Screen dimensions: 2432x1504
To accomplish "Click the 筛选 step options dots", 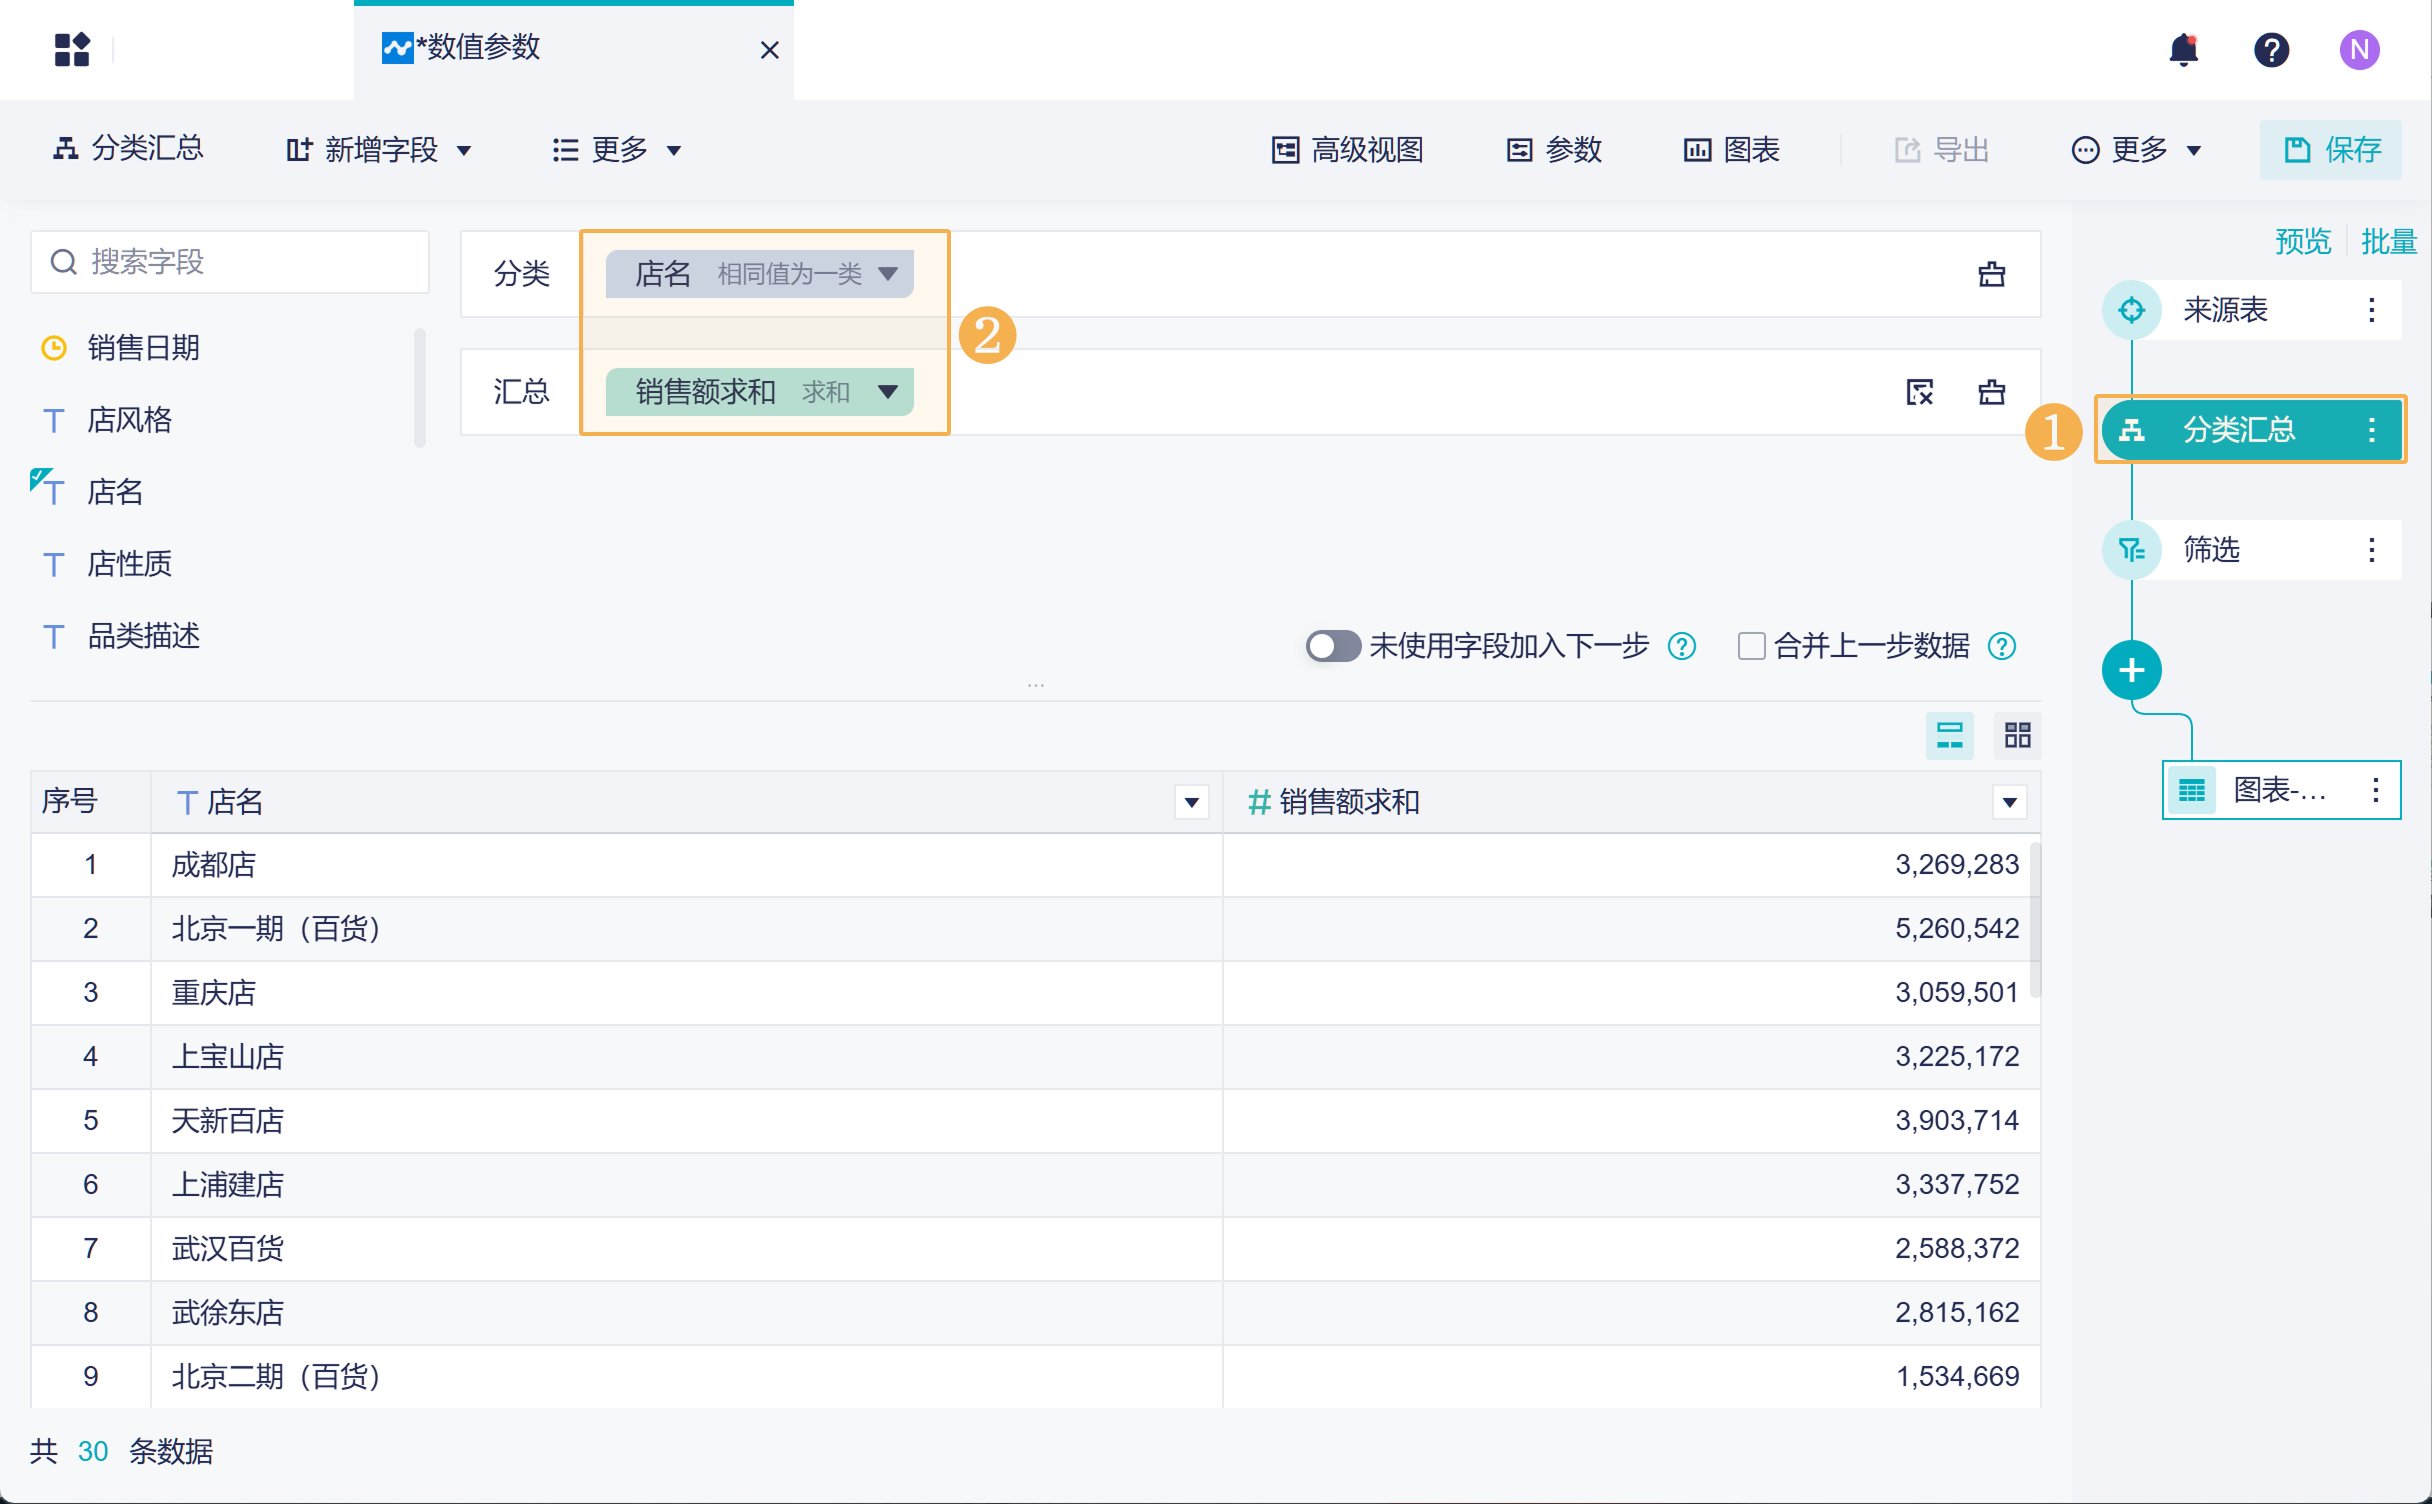I will point(2371,550).
